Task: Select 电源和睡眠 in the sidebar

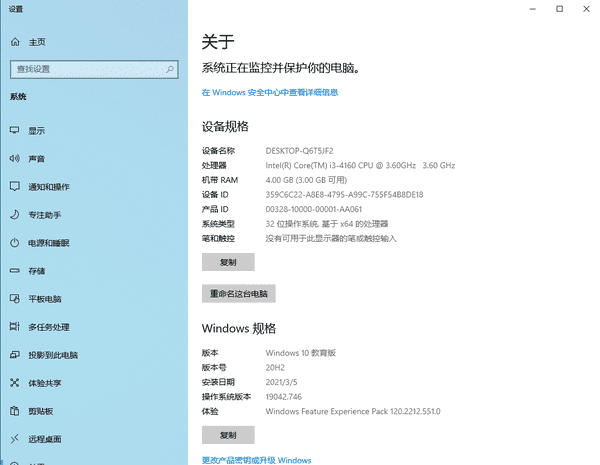Action: pos(49,243)
